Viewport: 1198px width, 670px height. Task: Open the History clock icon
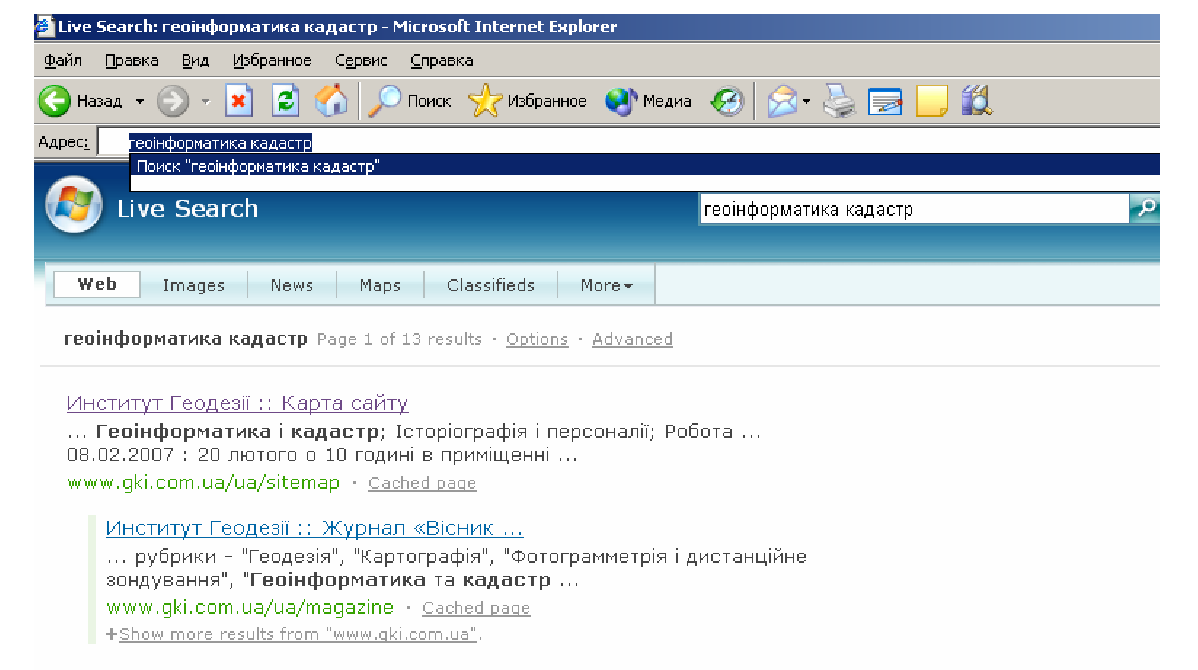click(x=727, y=101)
